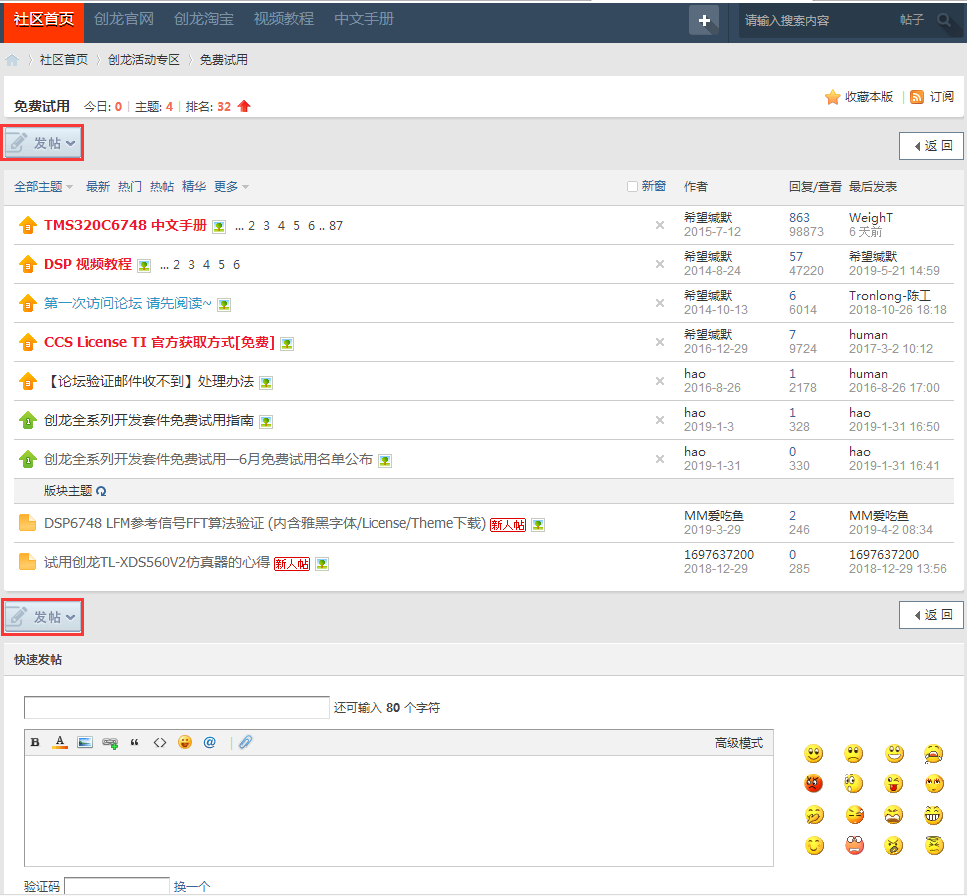The image size is (967, 896).
Task: Insert a code block with the <> icon
Action: (159, 742)
